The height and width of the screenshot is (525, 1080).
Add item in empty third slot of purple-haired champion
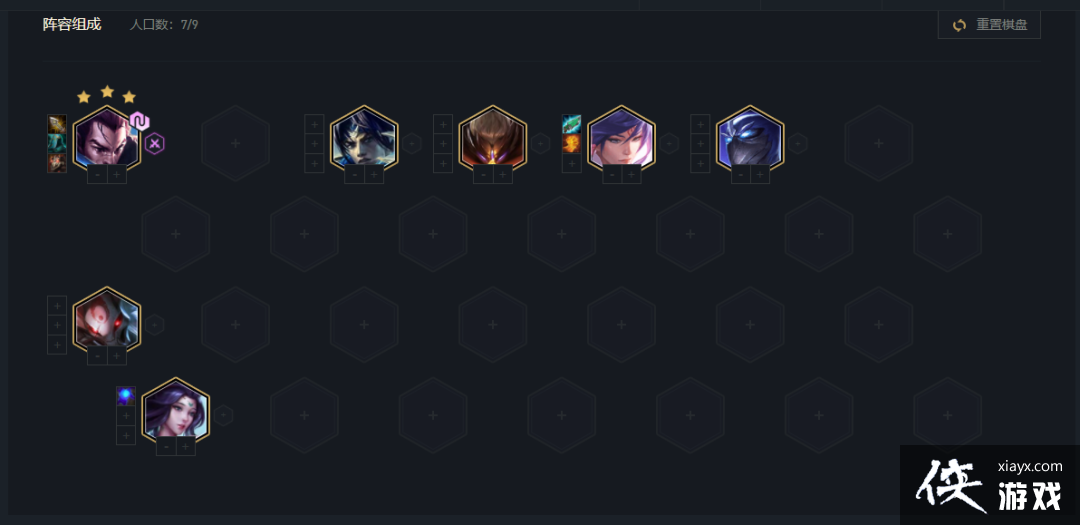tap(571, 163)
